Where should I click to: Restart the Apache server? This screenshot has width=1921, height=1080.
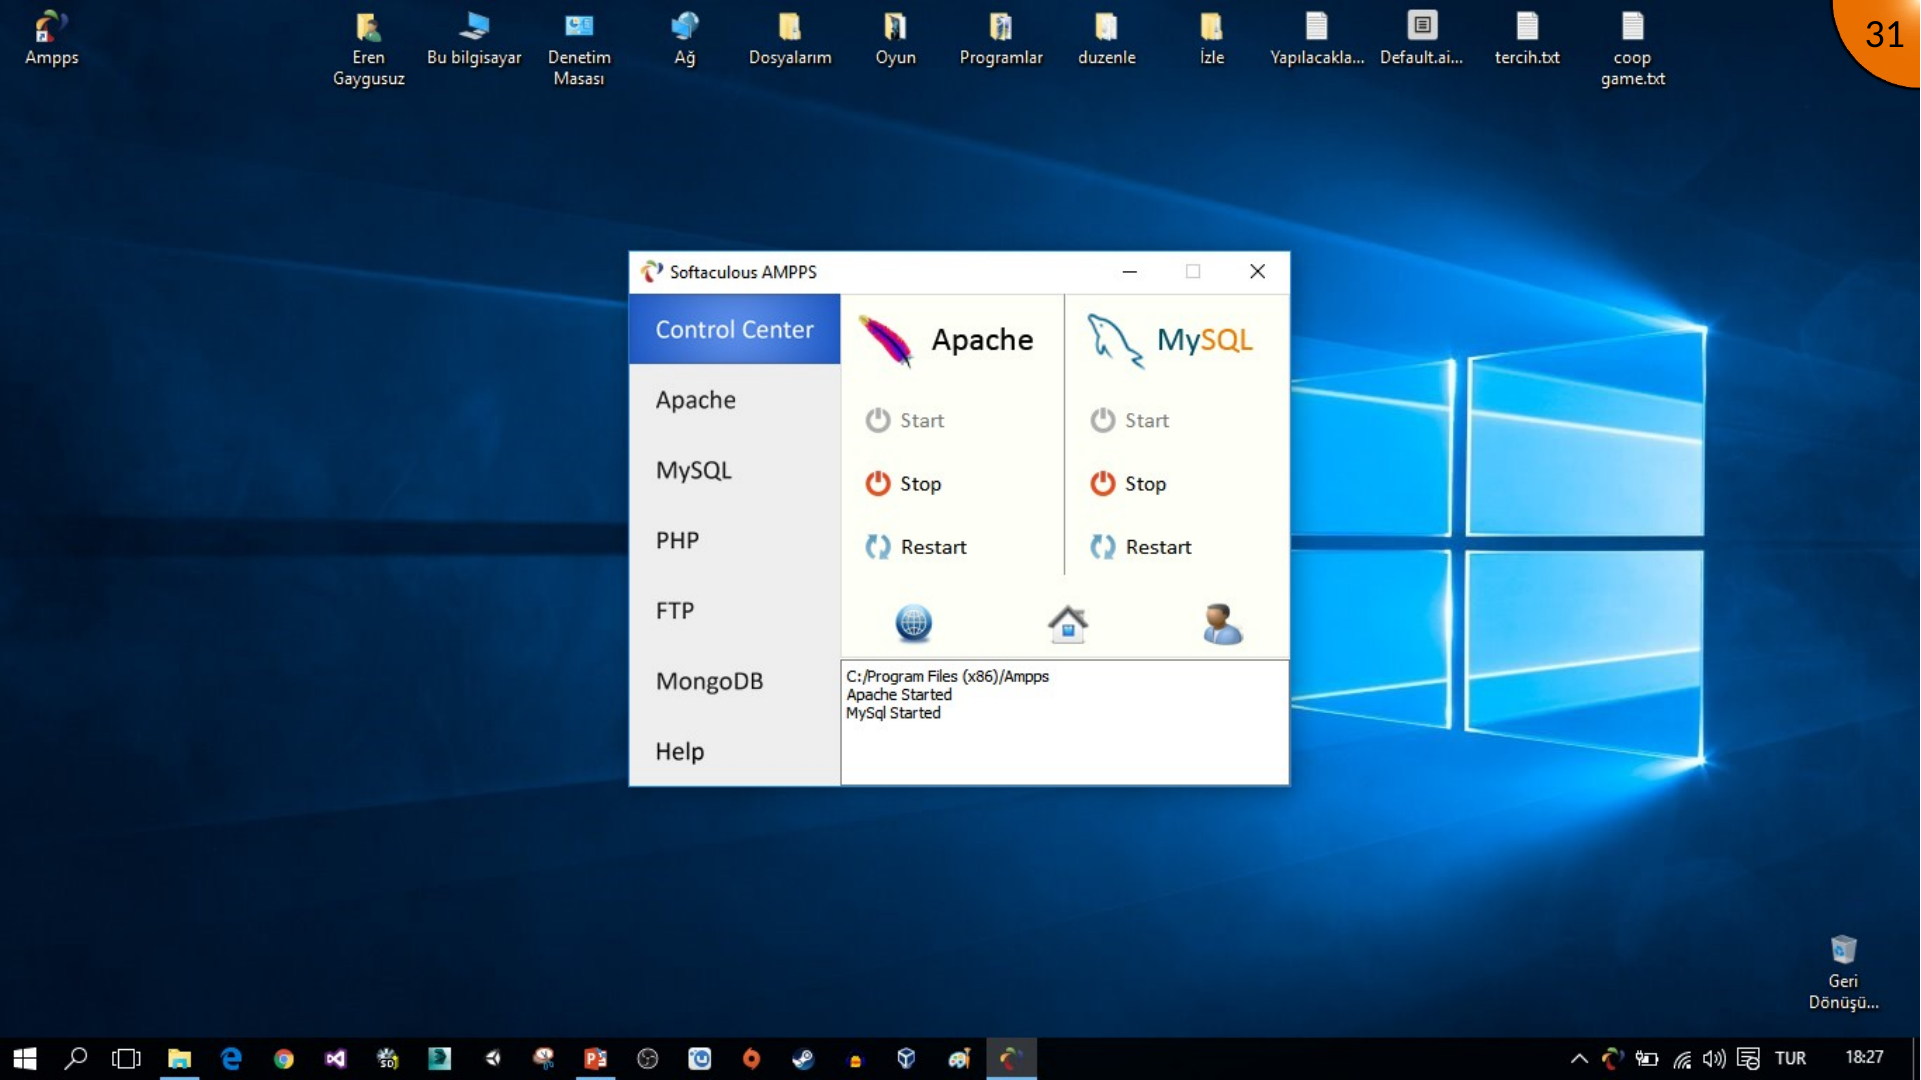[916, 547]
